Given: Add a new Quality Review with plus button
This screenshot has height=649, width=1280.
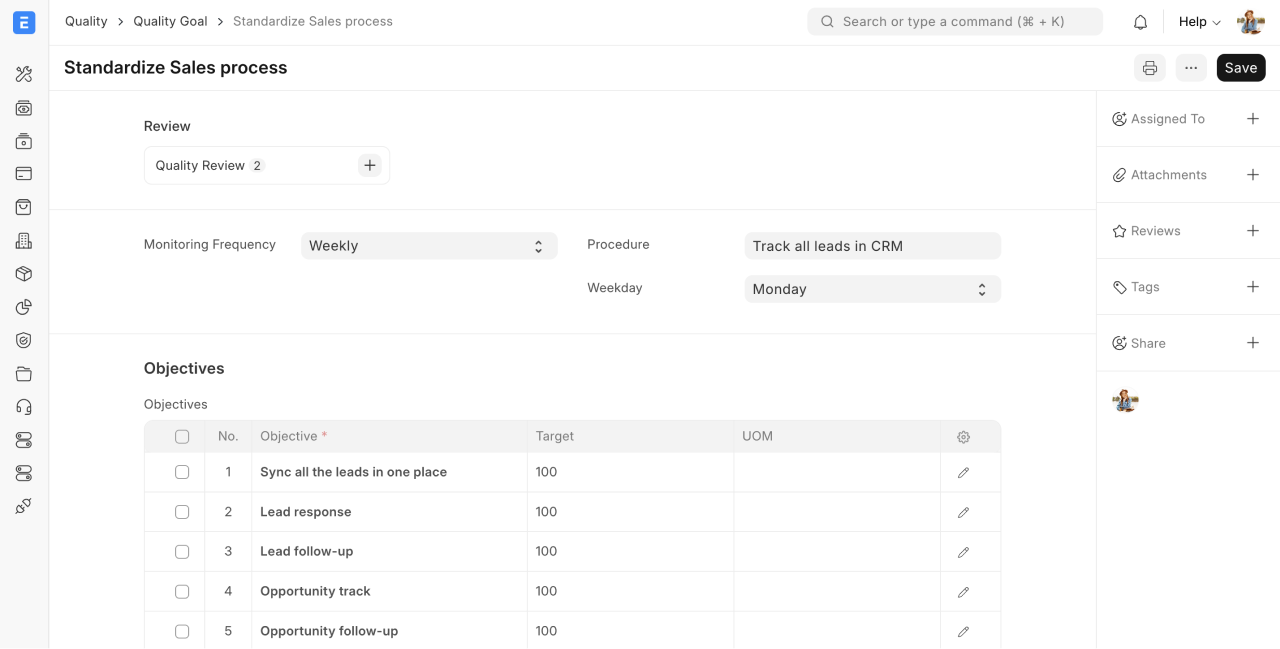Looking at the screenshot, I should click(x=370, y=166).
